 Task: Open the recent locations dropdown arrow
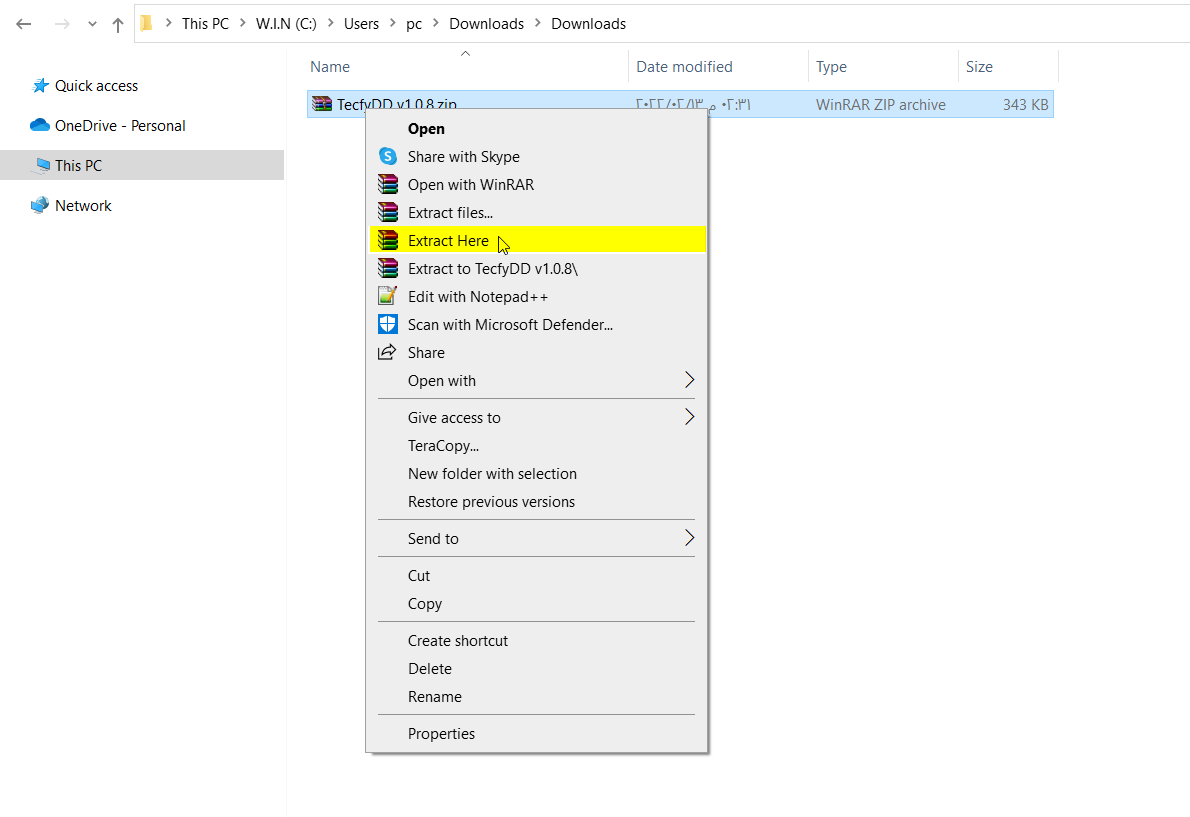point(93,24)
